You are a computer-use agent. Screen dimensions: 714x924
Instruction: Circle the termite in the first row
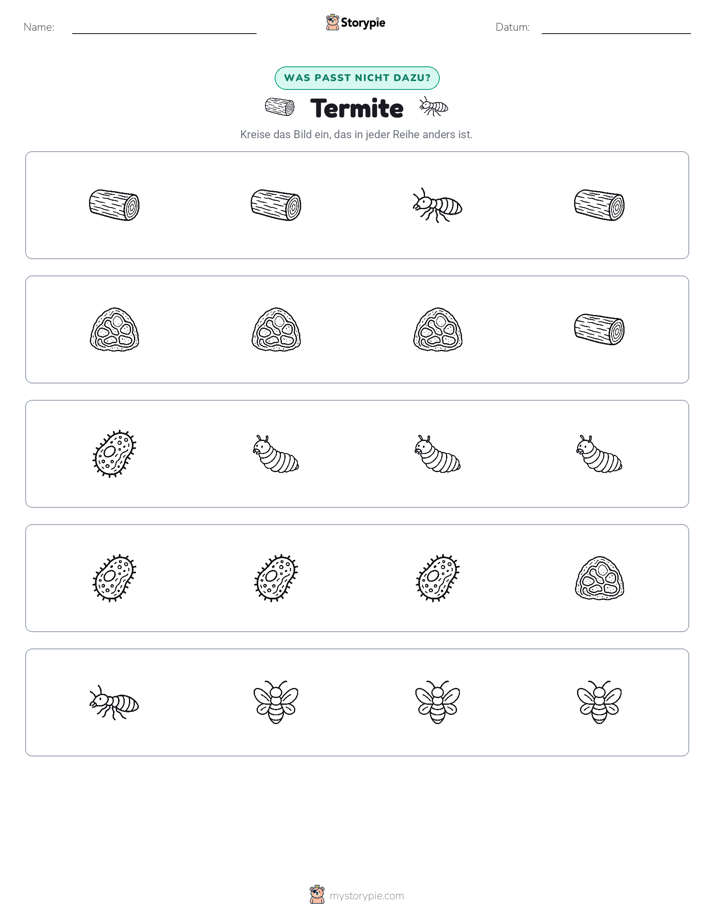(x=437, y=205)
